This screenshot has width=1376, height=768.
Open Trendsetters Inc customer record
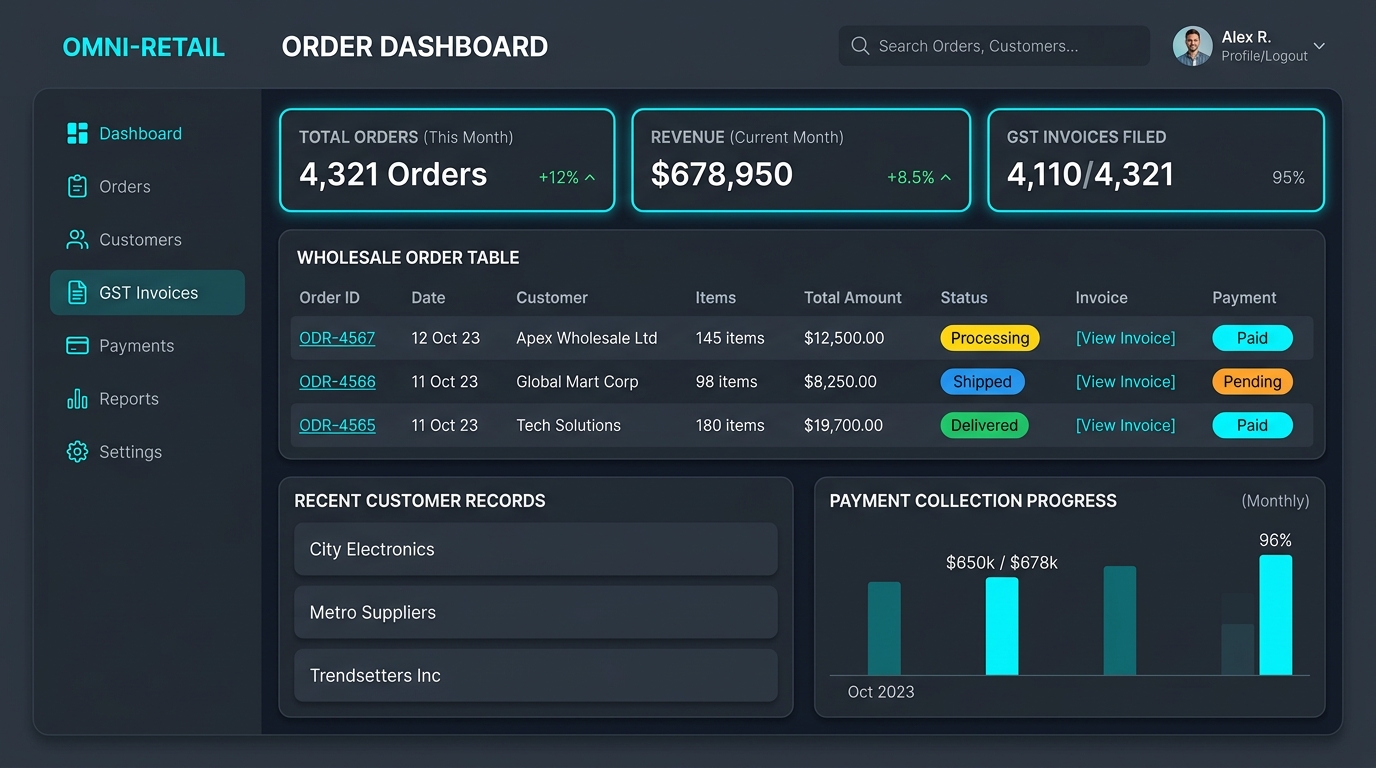pos(535,675)
